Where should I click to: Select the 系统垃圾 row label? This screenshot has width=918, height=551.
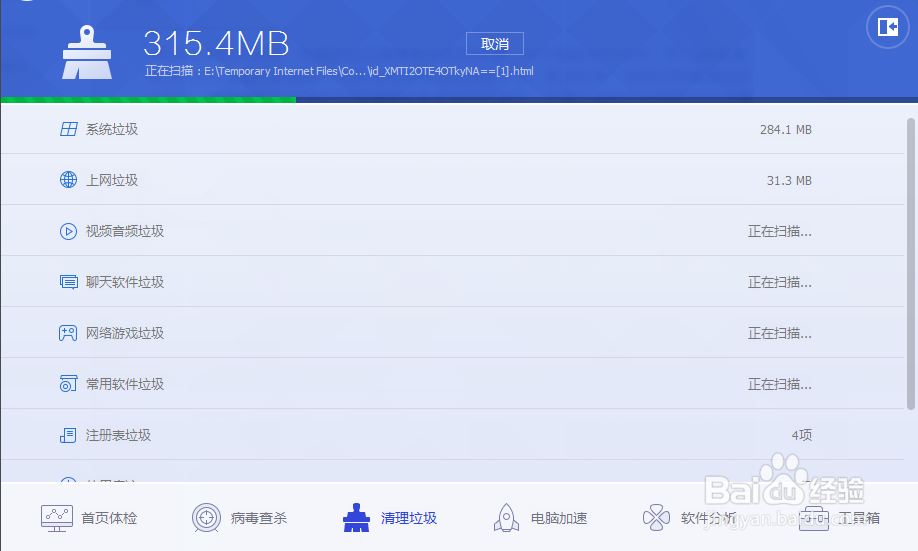[x=112, y=129]
